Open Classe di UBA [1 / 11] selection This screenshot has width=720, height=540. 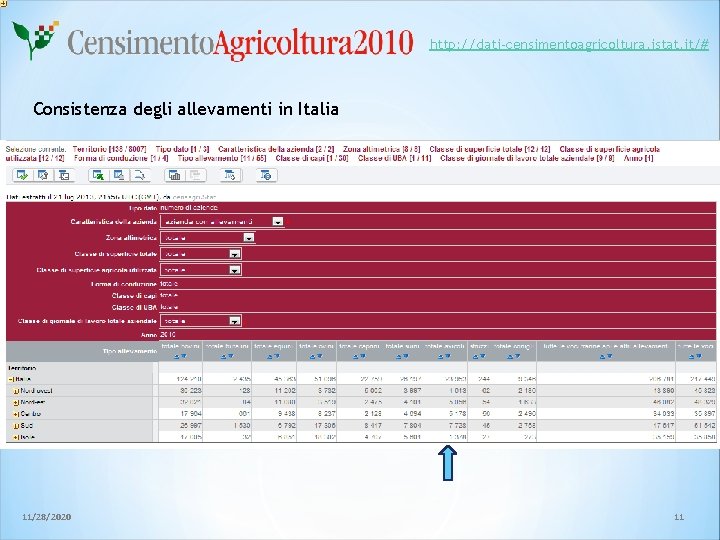394,158
